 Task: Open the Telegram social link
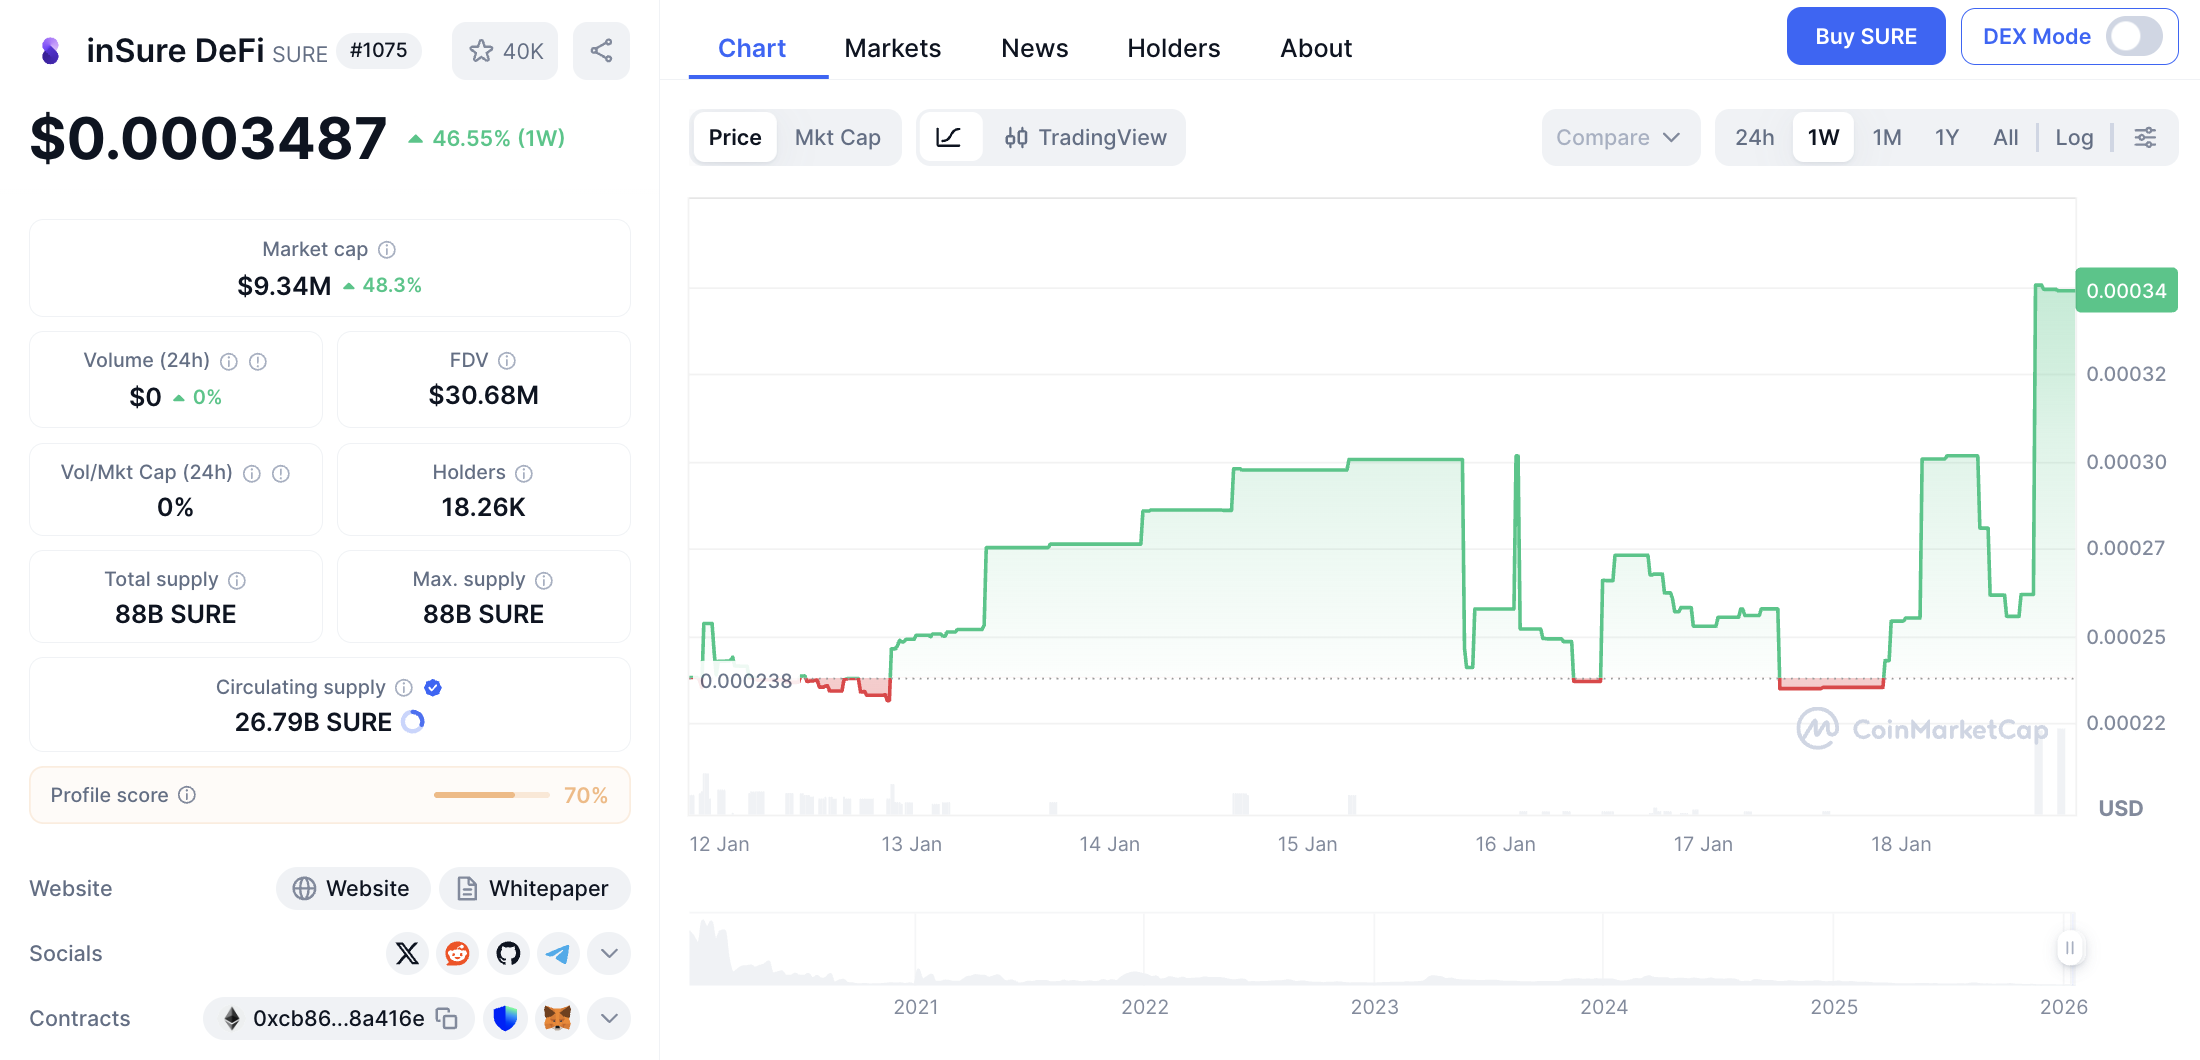(558, 953)
